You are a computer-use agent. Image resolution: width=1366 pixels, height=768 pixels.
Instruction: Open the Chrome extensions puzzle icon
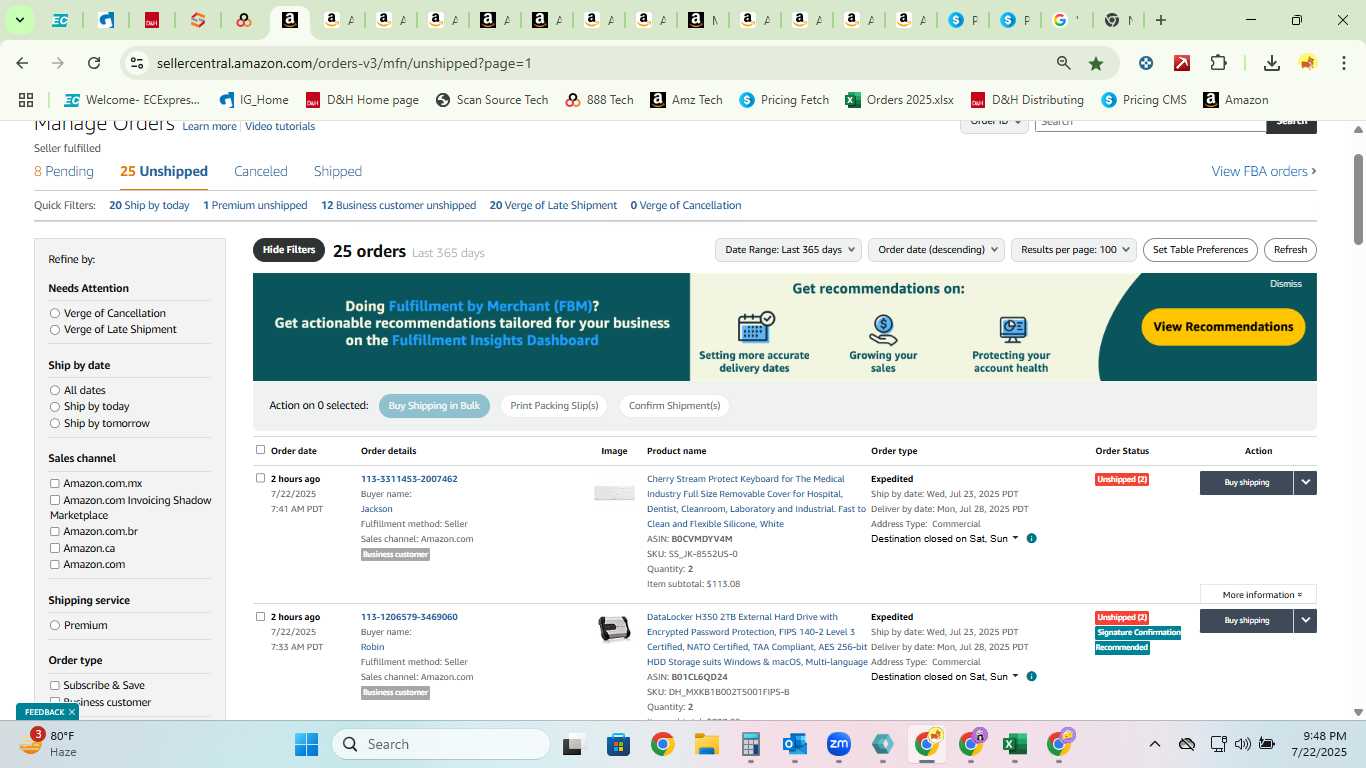coord(1218,63)
